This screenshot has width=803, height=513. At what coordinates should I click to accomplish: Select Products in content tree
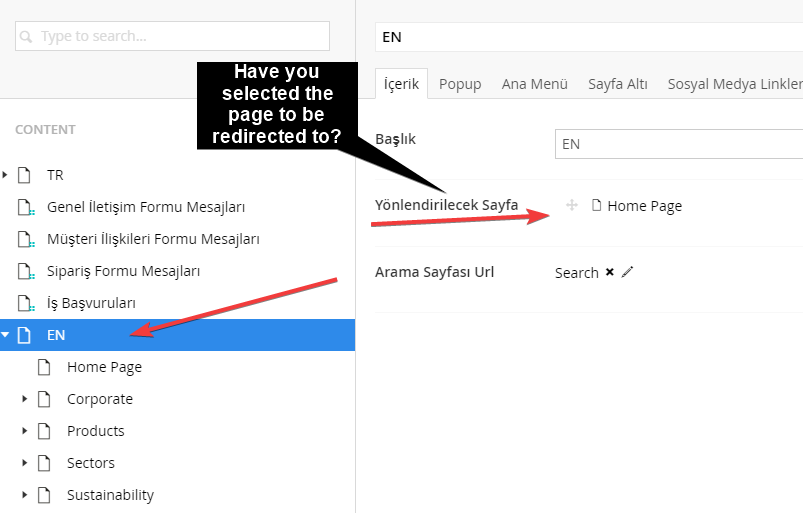[x=96, y=431]
